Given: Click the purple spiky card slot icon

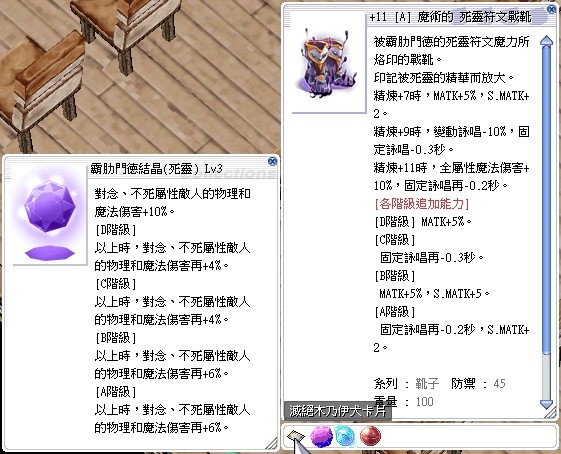Looking at the screenshot, I should point(321,436).
